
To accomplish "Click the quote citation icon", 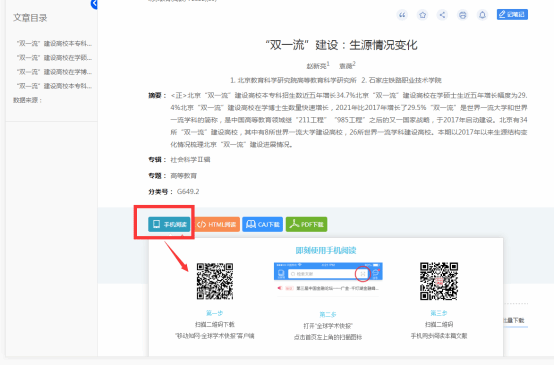I will 402,15.
